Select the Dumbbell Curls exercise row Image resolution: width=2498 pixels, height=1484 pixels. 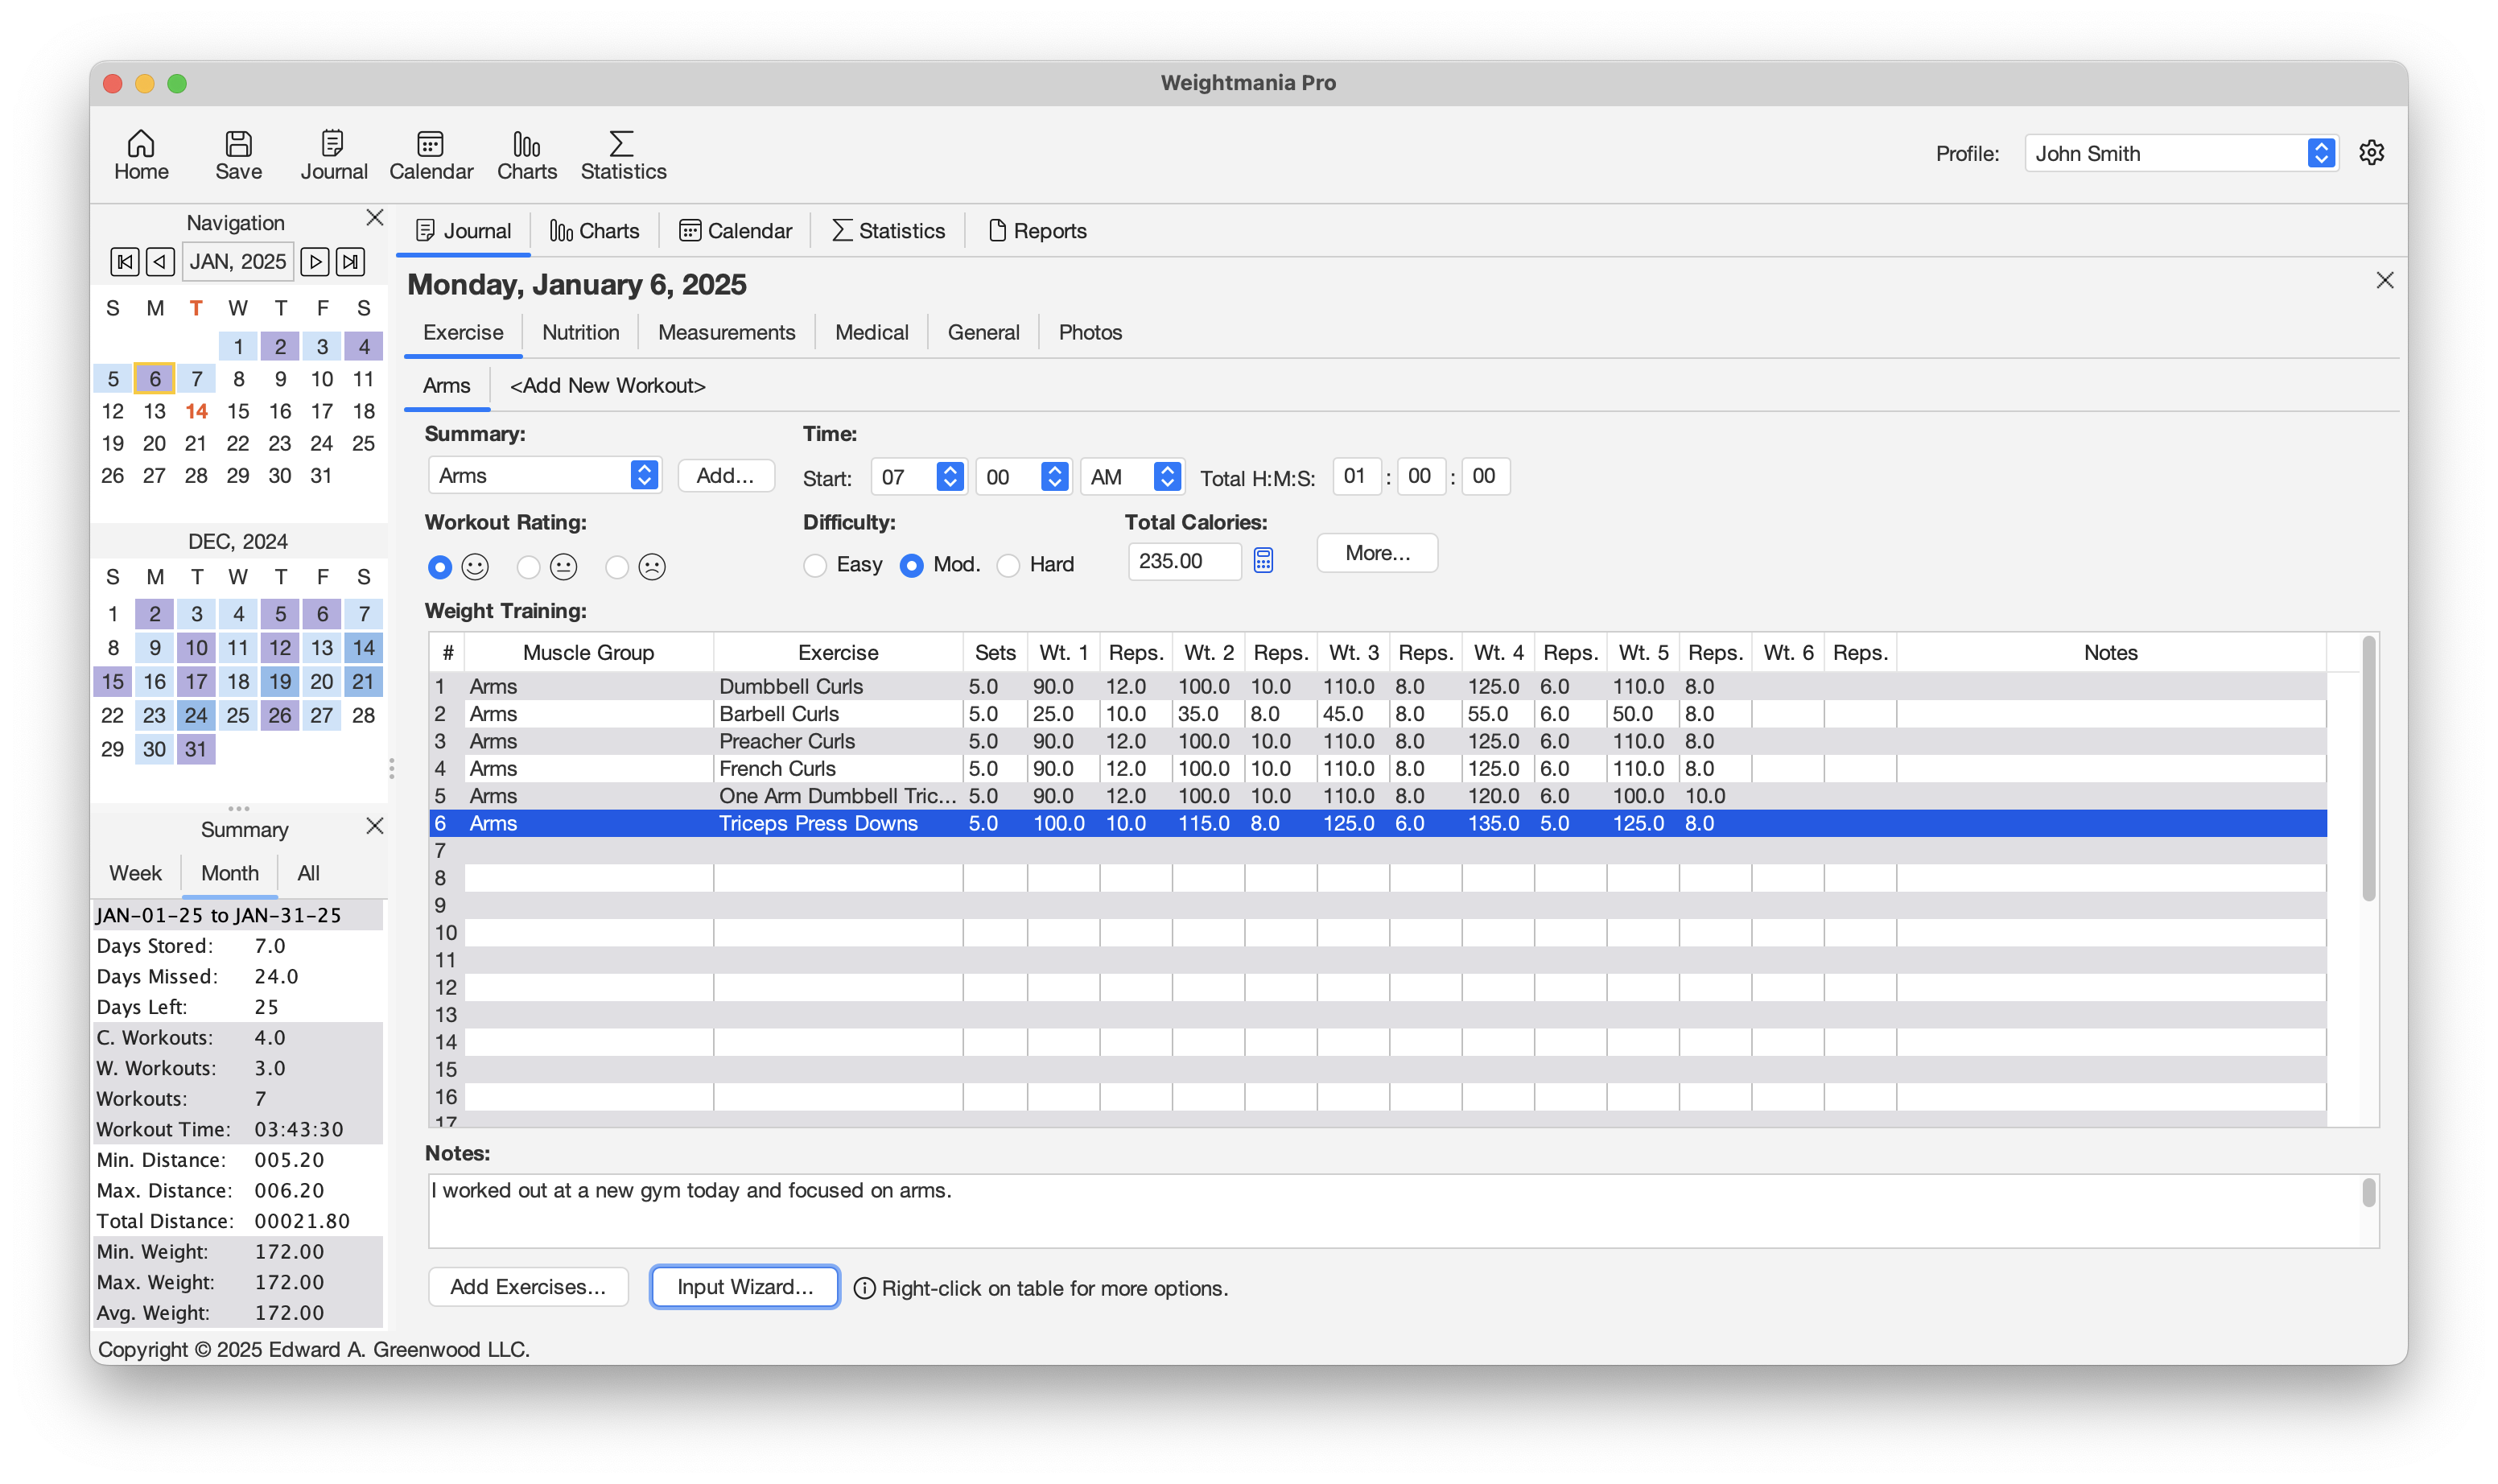1377,686
